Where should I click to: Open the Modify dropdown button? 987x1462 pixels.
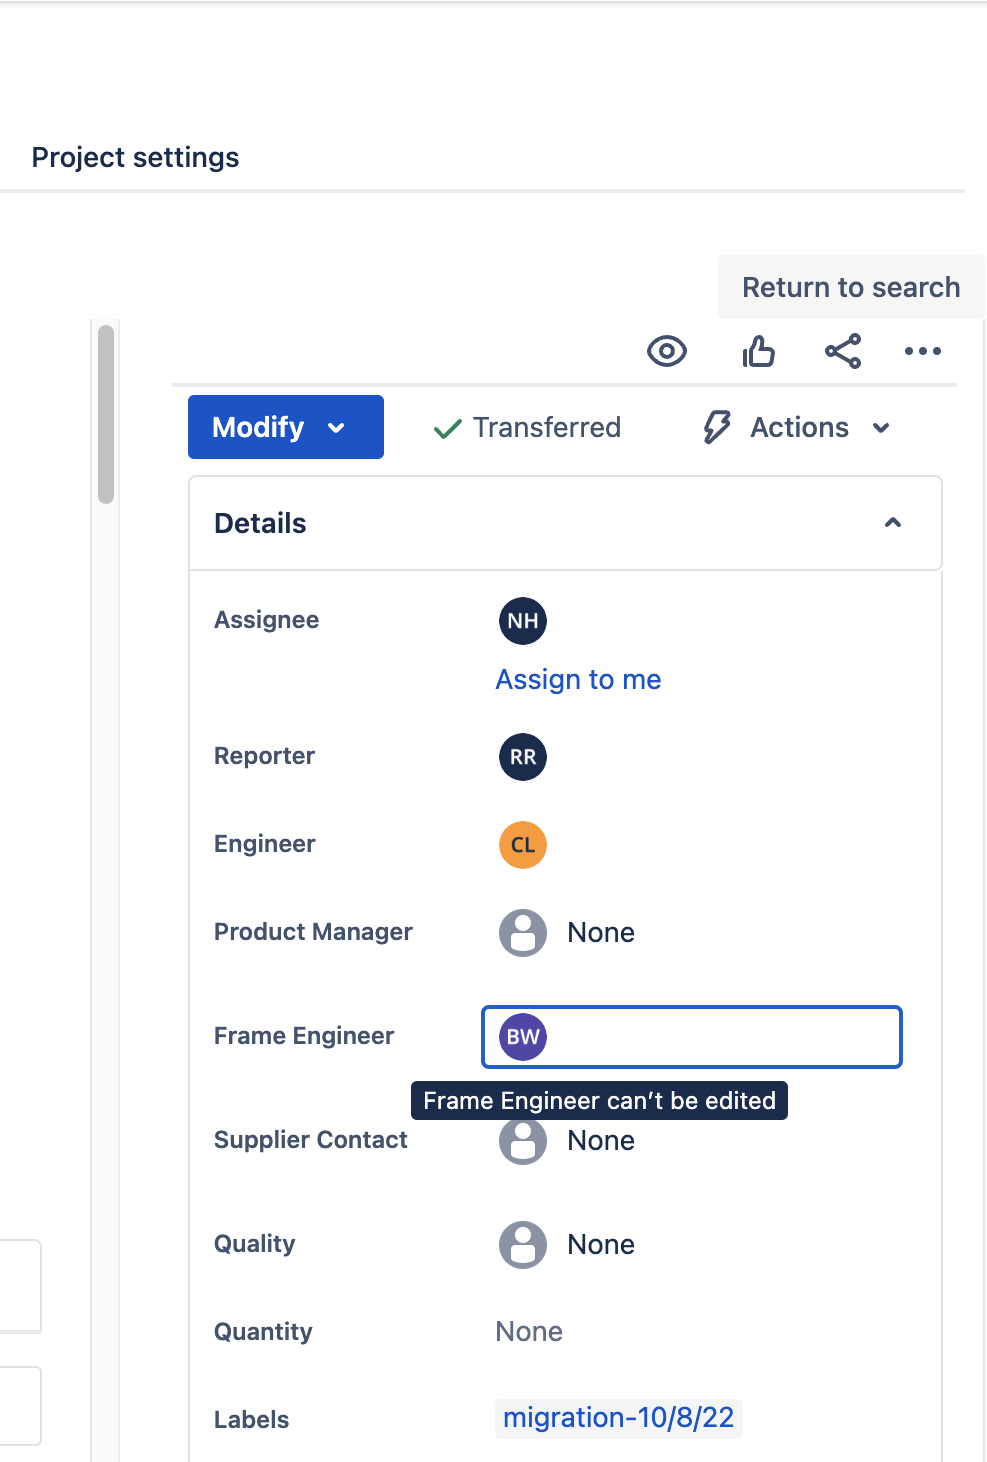tap(286, 427)
